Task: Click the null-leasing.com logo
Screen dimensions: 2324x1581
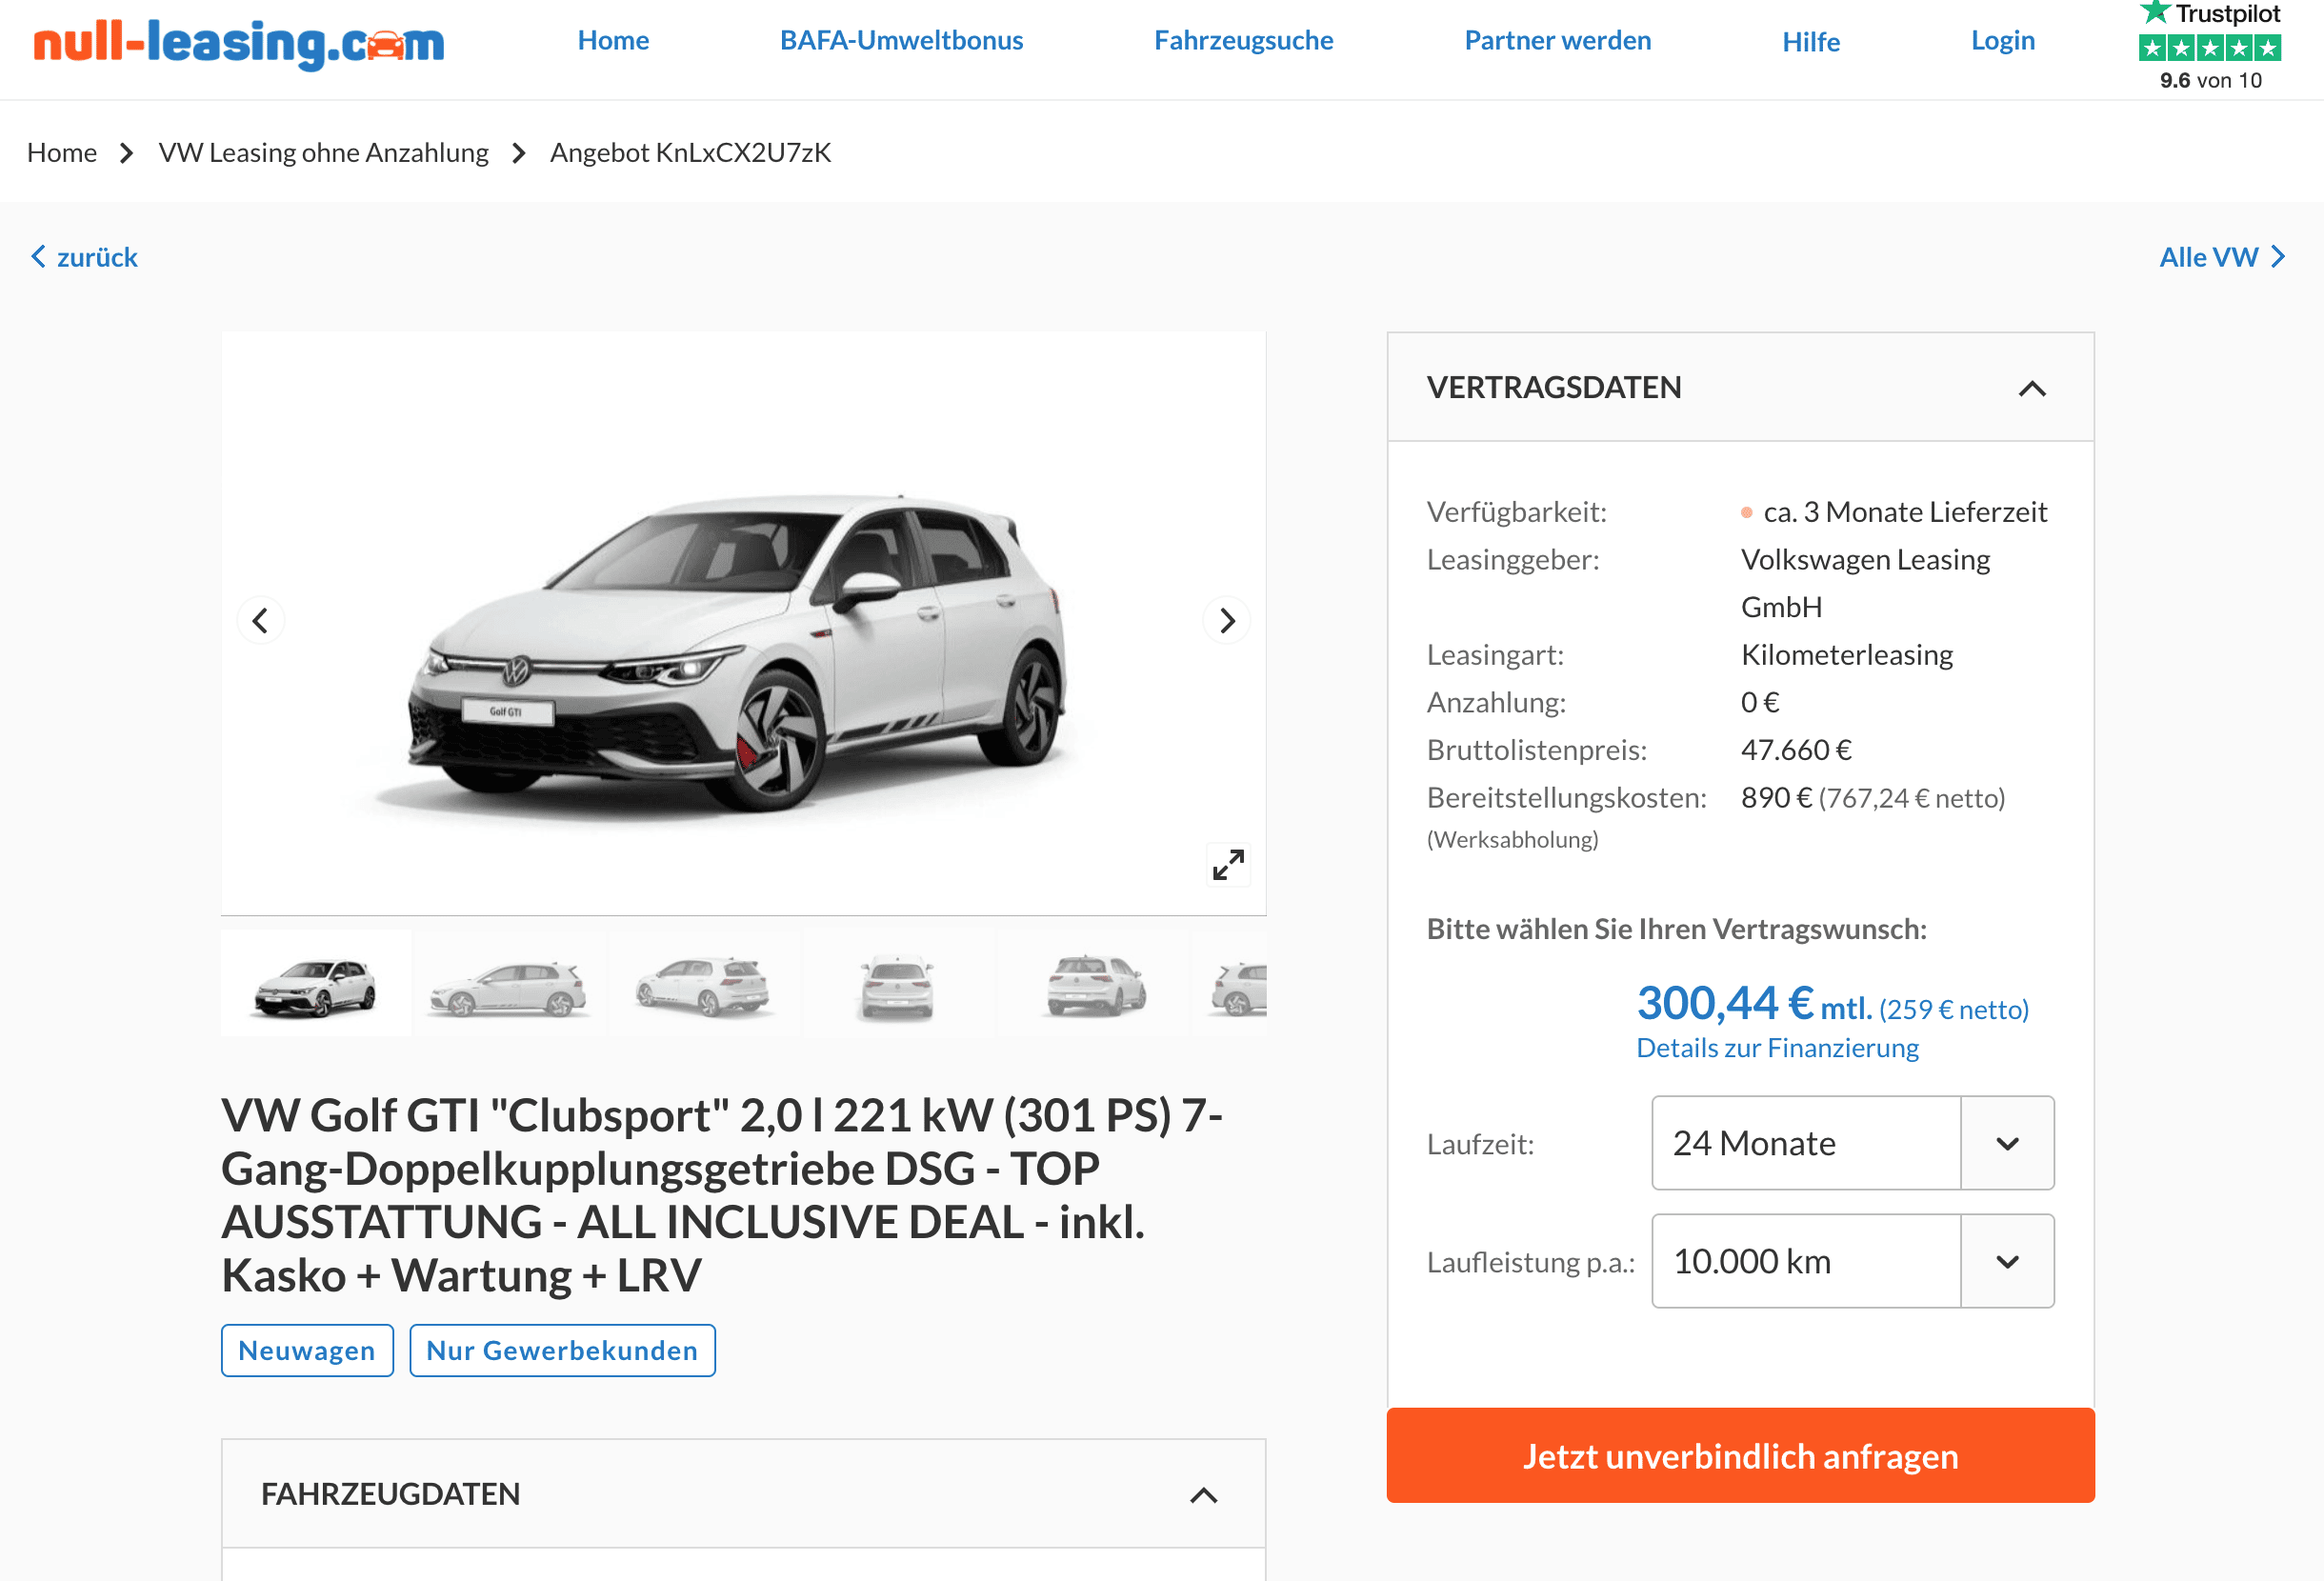Action: (239, 42)
